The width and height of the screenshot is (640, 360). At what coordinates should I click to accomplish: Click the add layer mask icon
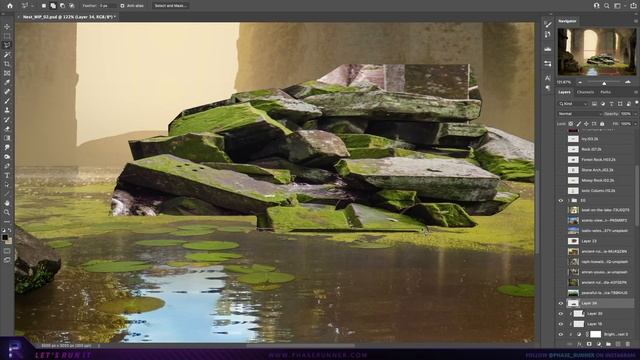[x=589, y=344]
